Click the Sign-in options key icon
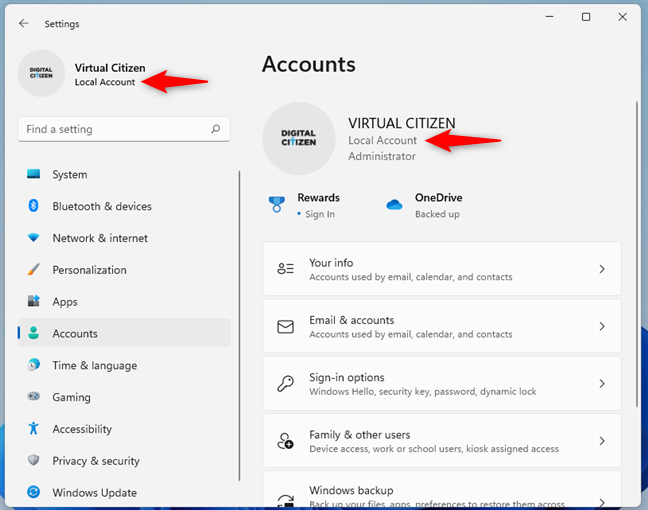The height and width of the screenshot is (510, 648). coord(286,384)
